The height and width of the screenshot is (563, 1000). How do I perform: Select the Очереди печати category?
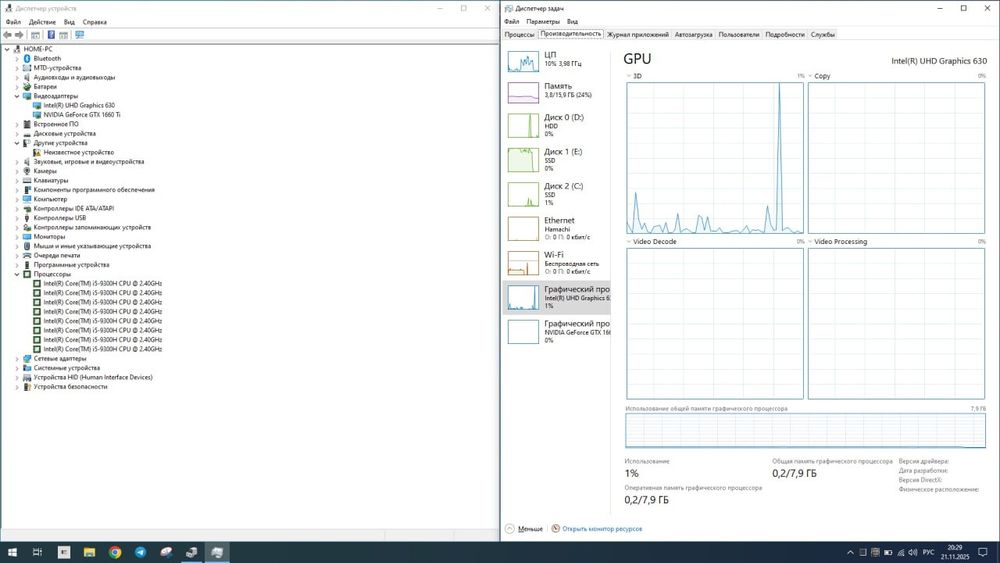tap(56, 256)
